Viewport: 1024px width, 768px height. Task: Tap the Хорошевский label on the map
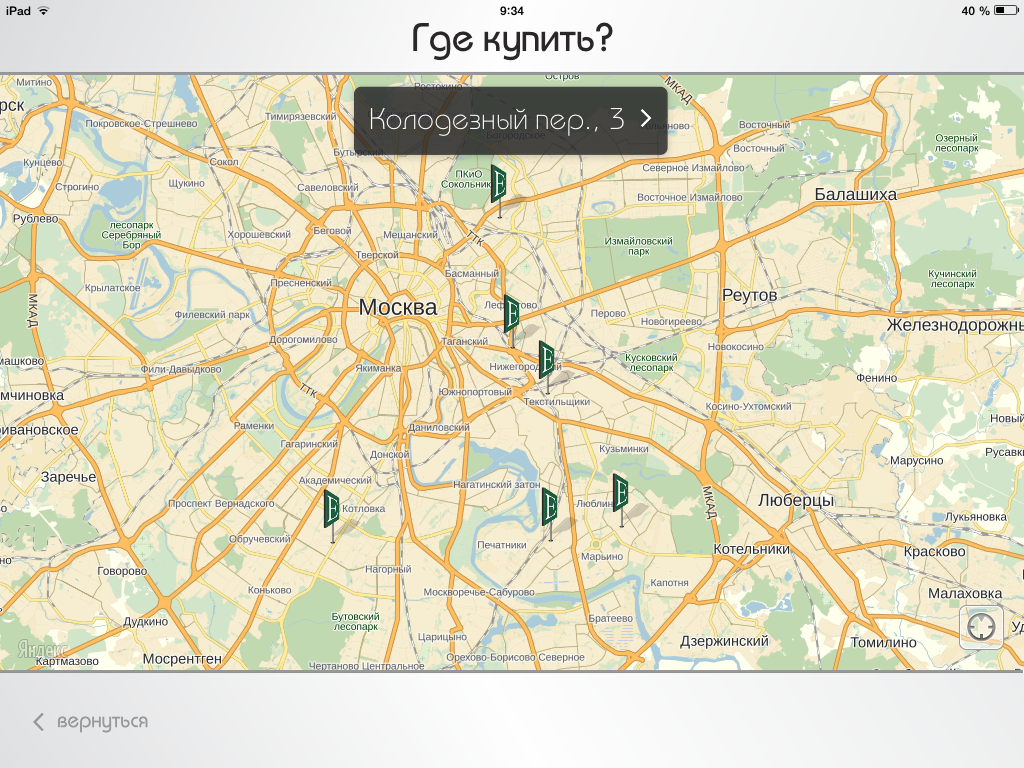pyautogui.click(x=259, y=234)
